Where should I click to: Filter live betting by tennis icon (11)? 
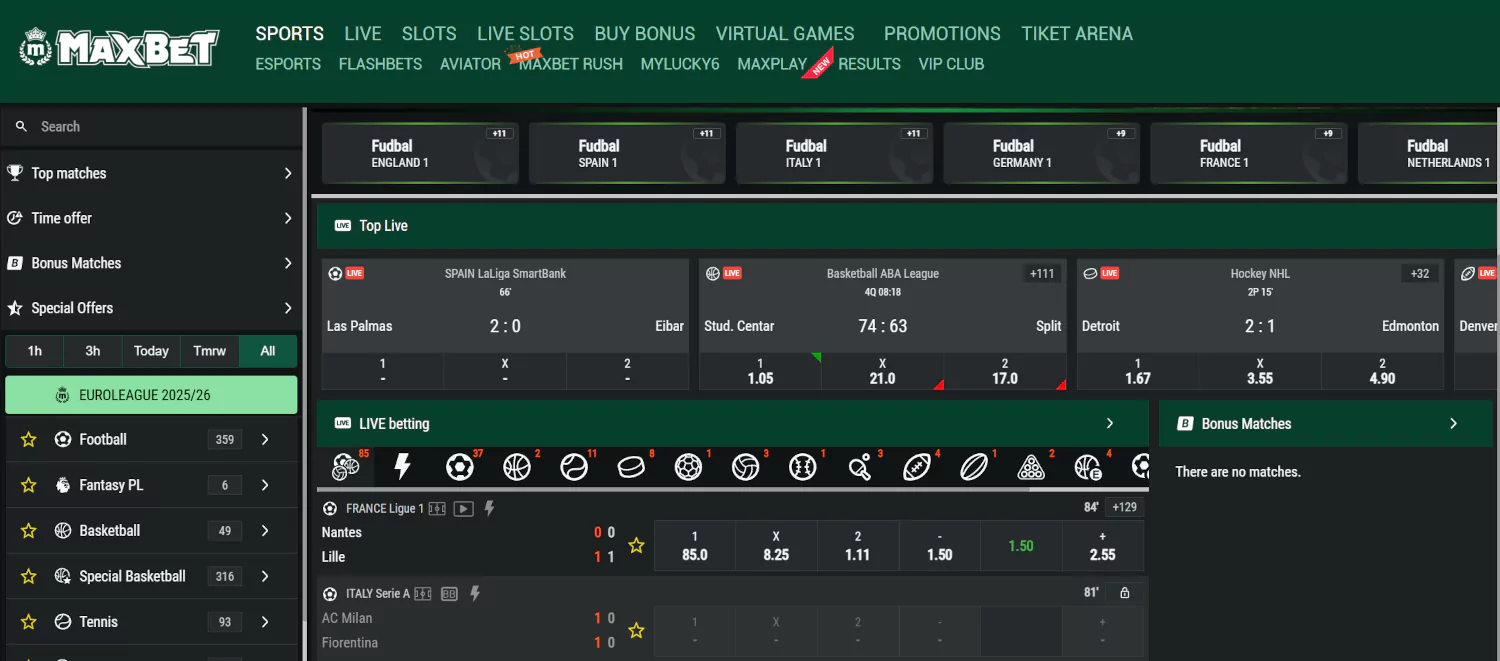(574, 467)
